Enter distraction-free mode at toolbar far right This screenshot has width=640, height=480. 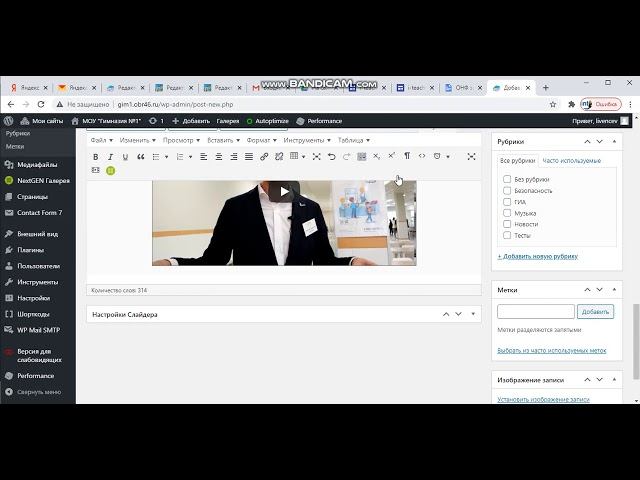click(x=471, y=157)
